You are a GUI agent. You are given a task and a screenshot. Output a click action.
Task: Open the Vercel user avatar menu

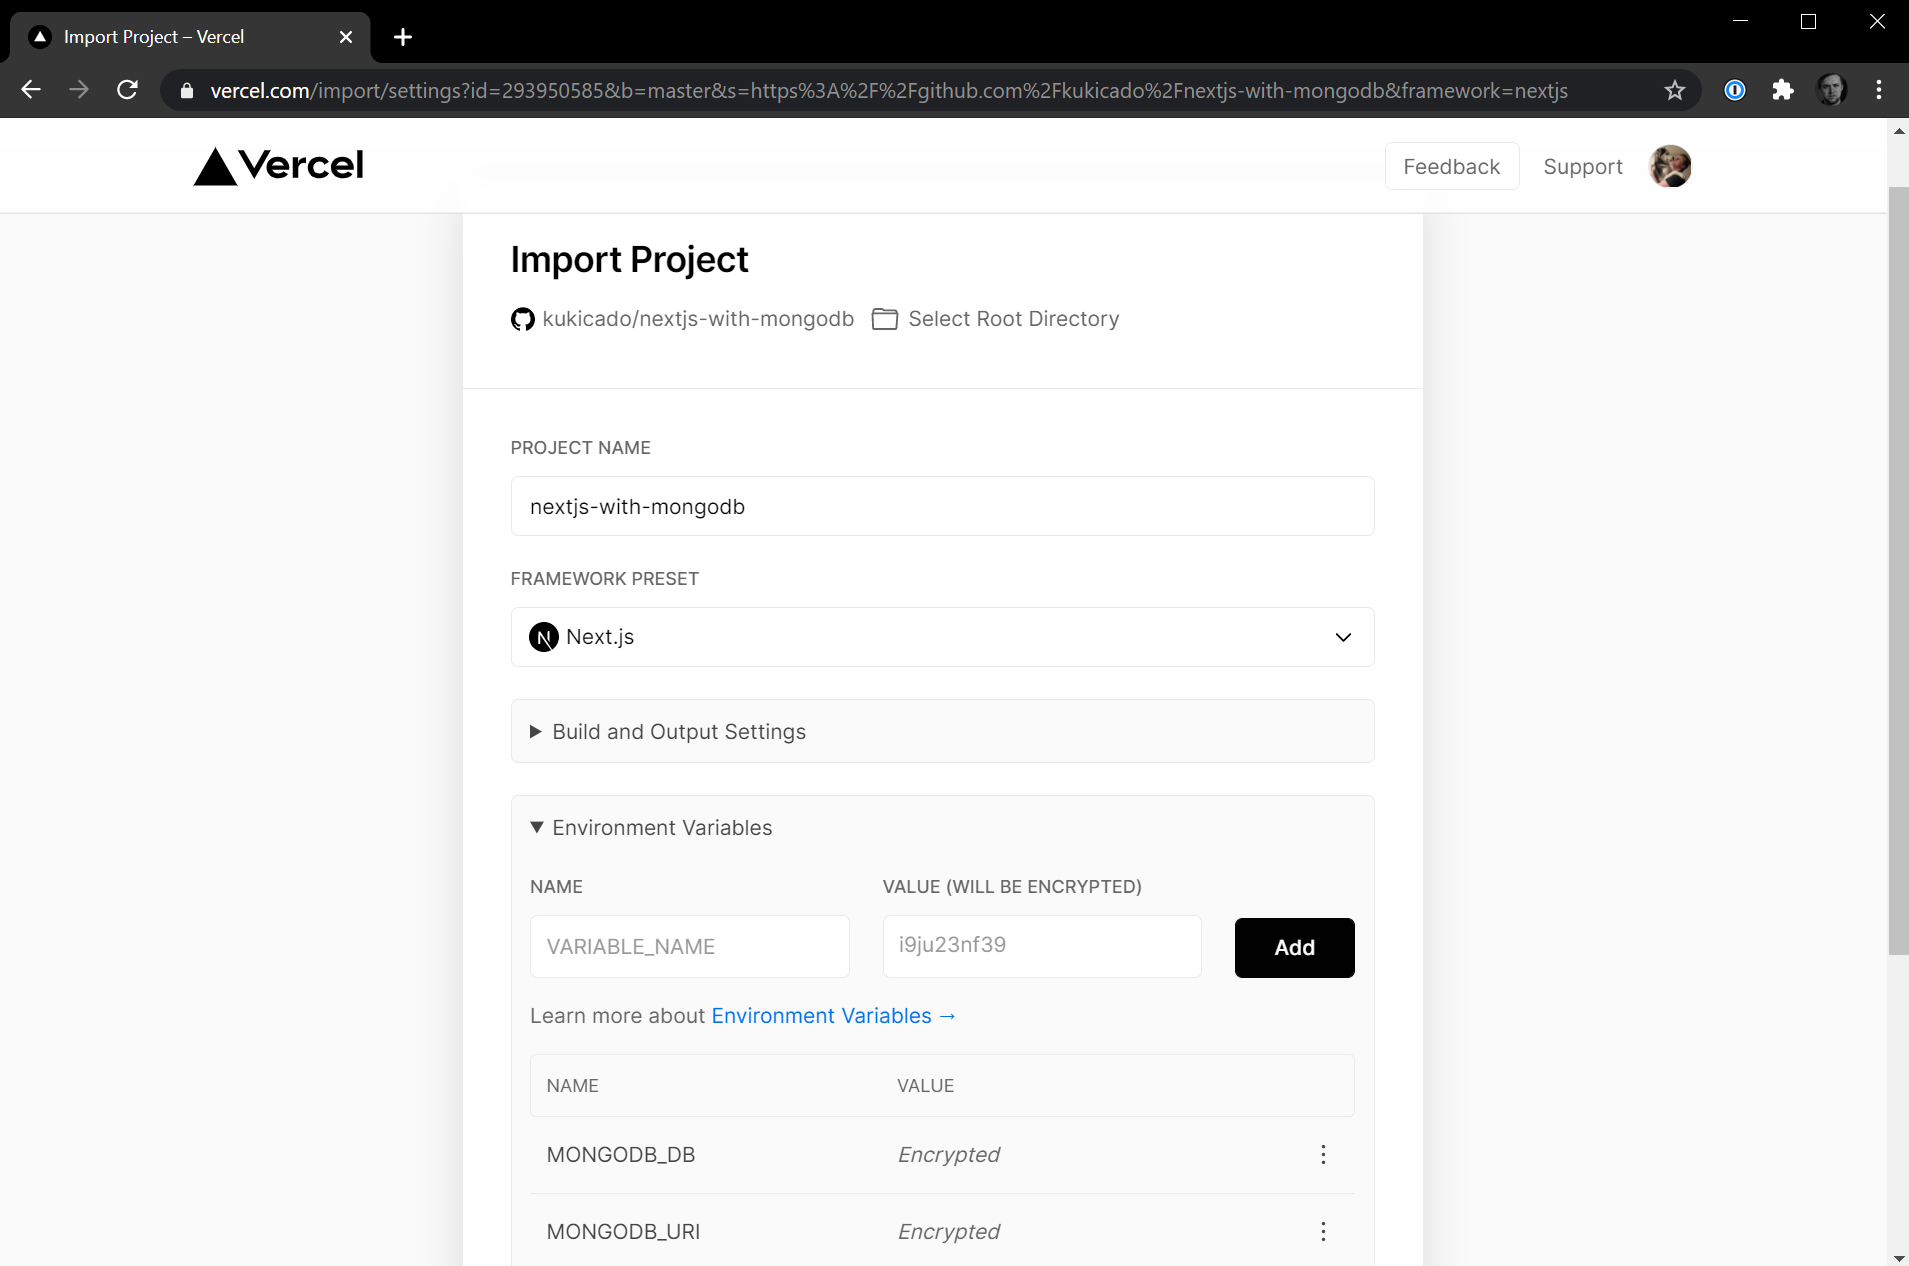(1670, 166)
